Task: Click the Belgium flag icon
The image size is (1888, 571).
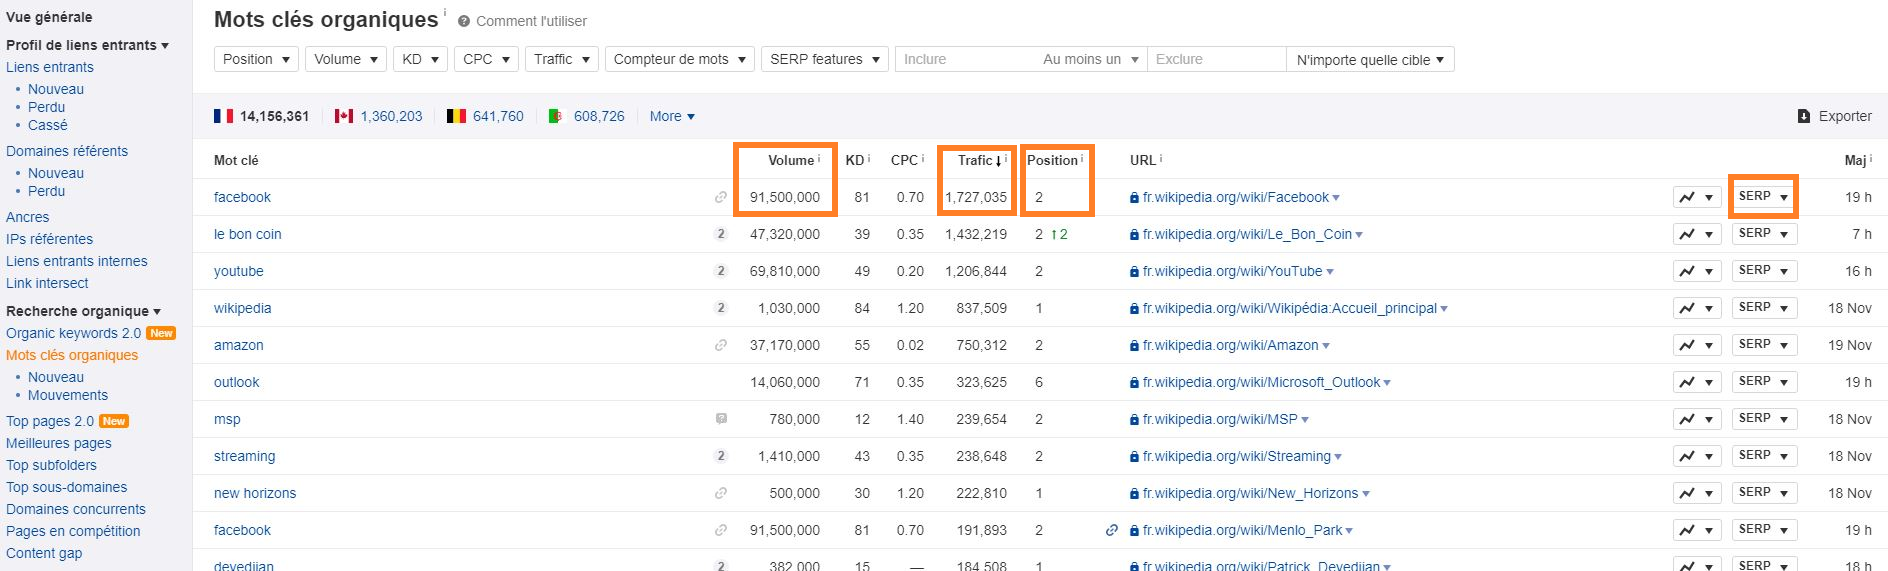Action: pyautogui.click(x=456, y=116)
